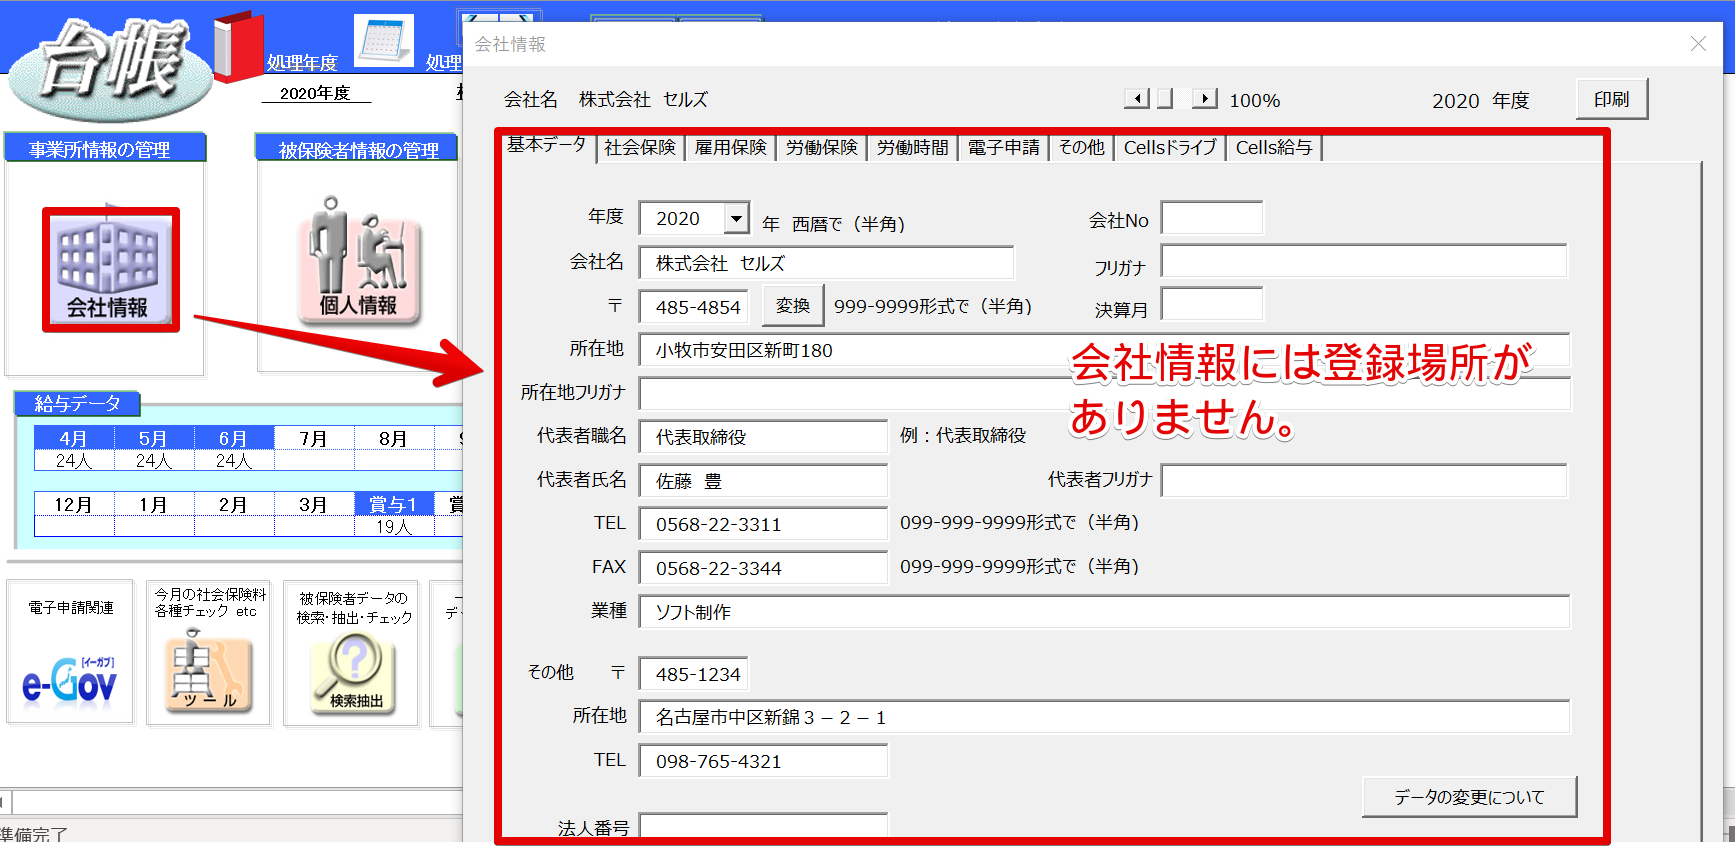The height and width of the screenshot is (849, 1735).
Task: Click the red book 処理年度 icon
Action: 238,46
